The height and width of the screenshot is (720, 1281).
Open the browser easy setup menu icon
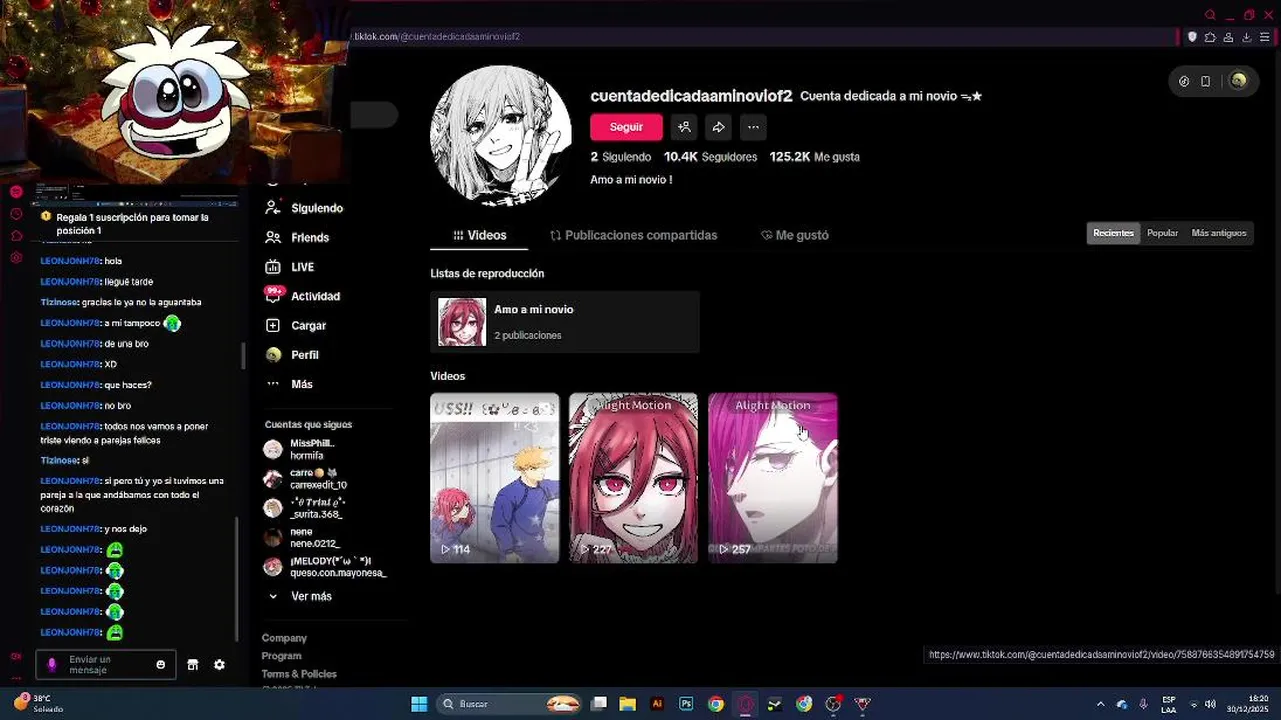tap(1264, 37)
